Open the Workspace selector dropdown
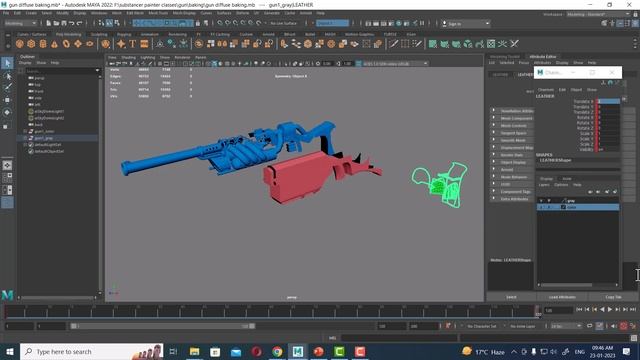 pyautogui.click(x=598, y=14)
